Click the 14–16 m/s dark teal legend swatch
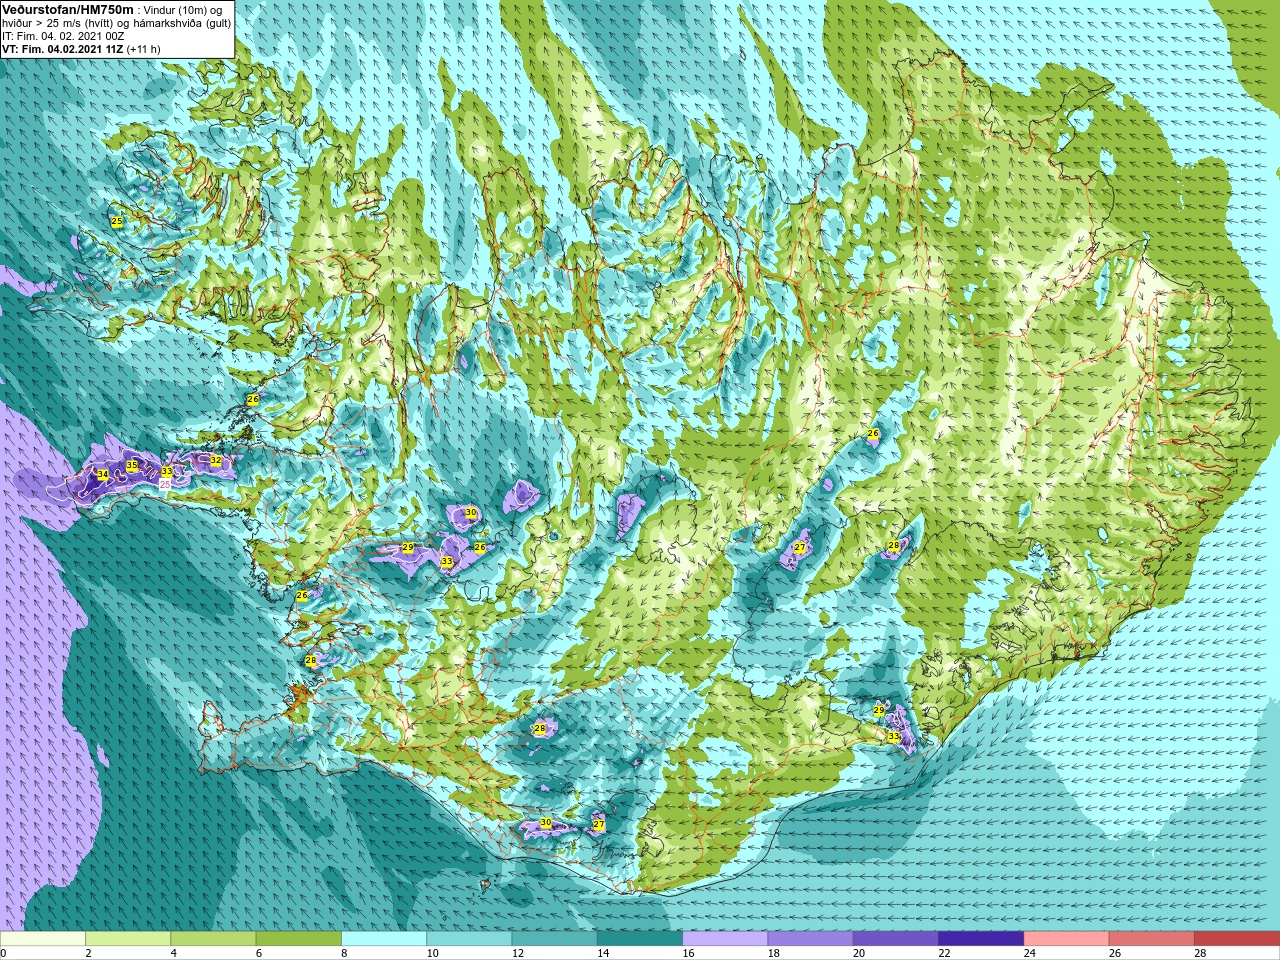 click(640, 939)
